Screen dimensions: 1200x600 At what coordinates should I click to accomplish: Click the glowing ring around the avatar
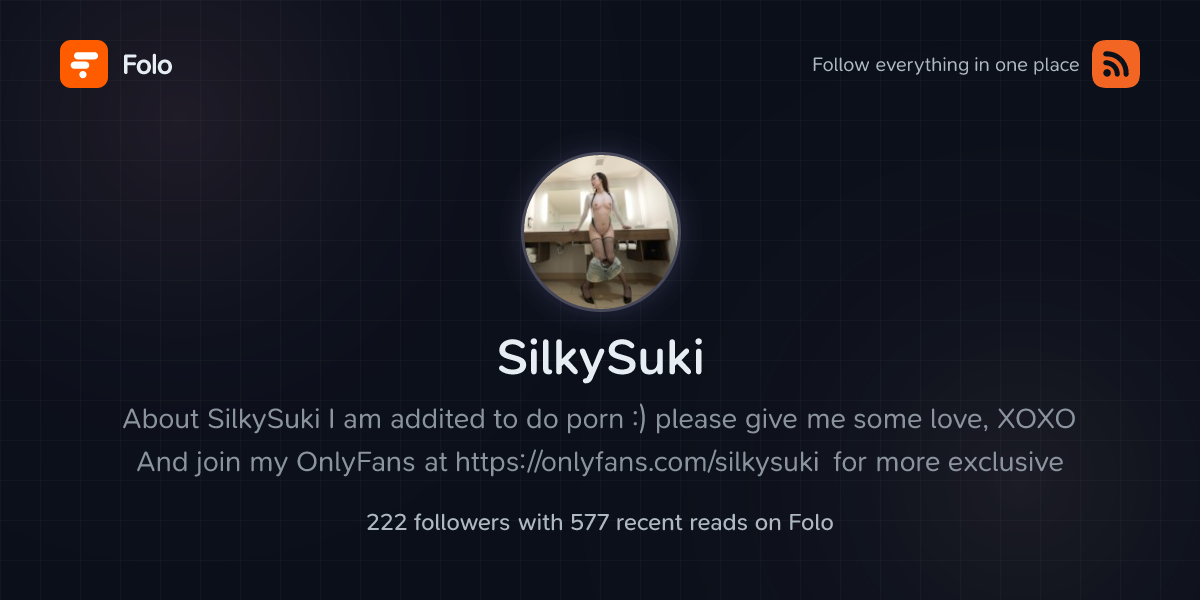click(601, 155)
